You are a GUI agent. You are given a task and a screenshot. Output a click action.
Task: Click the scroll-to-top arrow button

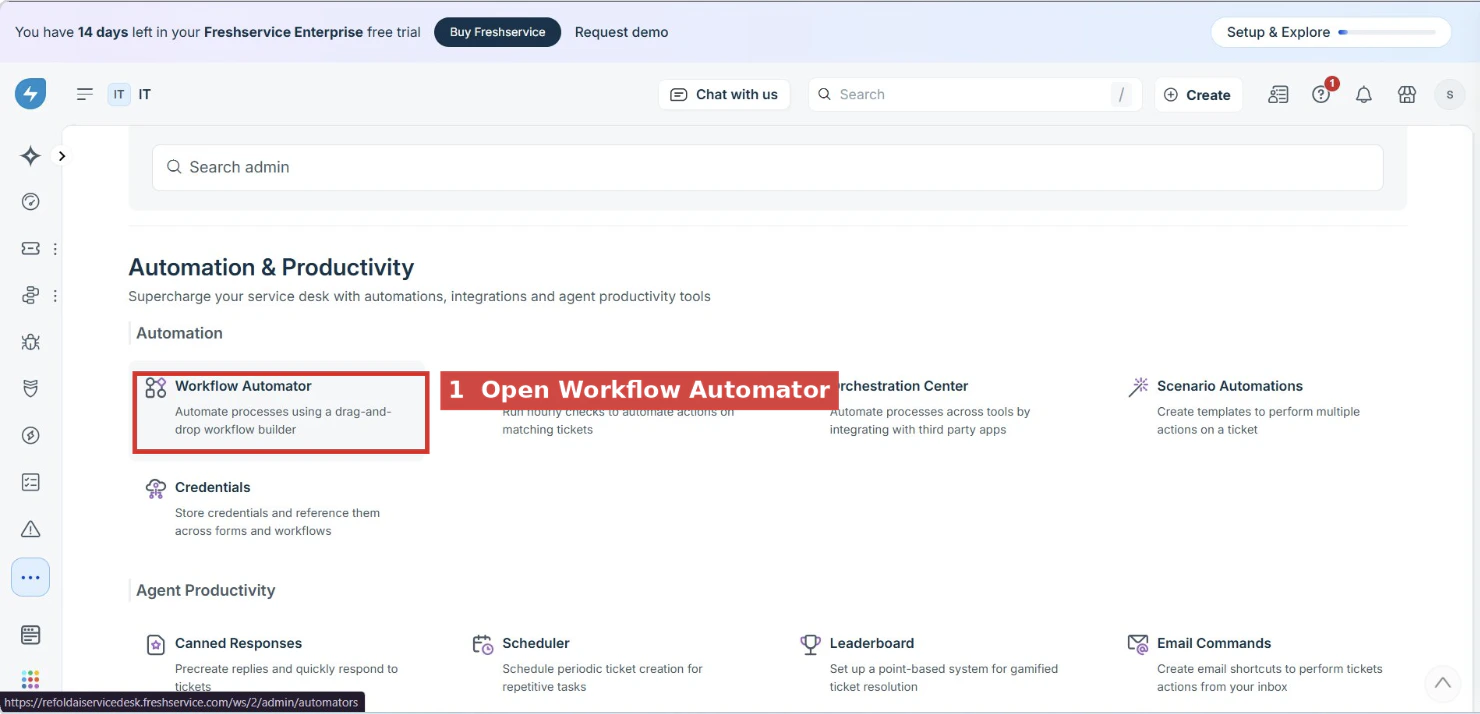[1442, 683]
